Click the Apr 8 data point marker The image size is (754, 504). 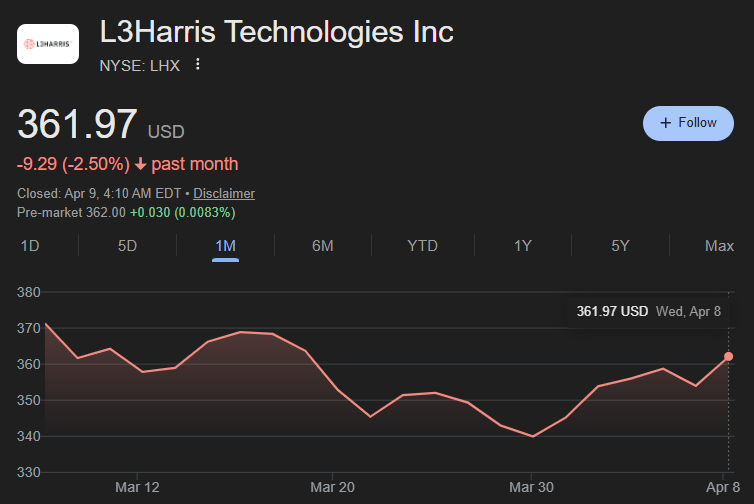(x=729, y=356)
